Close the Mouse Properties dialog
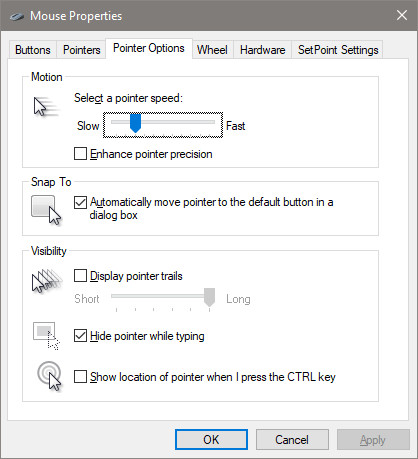The image size is (418, 459). pos(402,15)
